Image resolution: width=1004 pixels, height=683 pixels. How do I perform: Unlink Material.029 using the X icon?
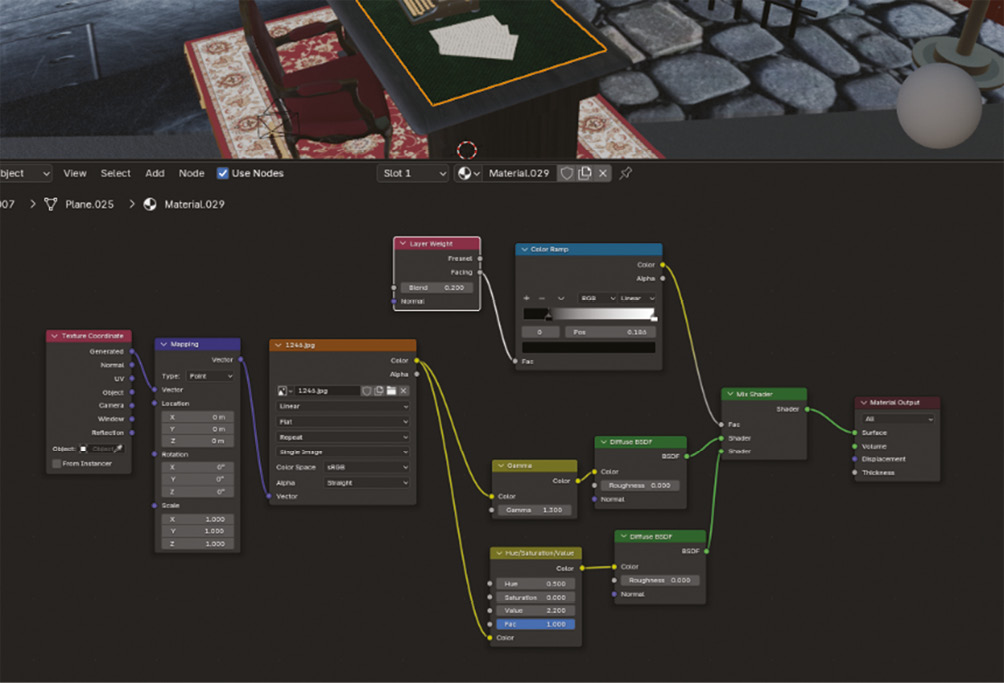click(x=603, y=173)
